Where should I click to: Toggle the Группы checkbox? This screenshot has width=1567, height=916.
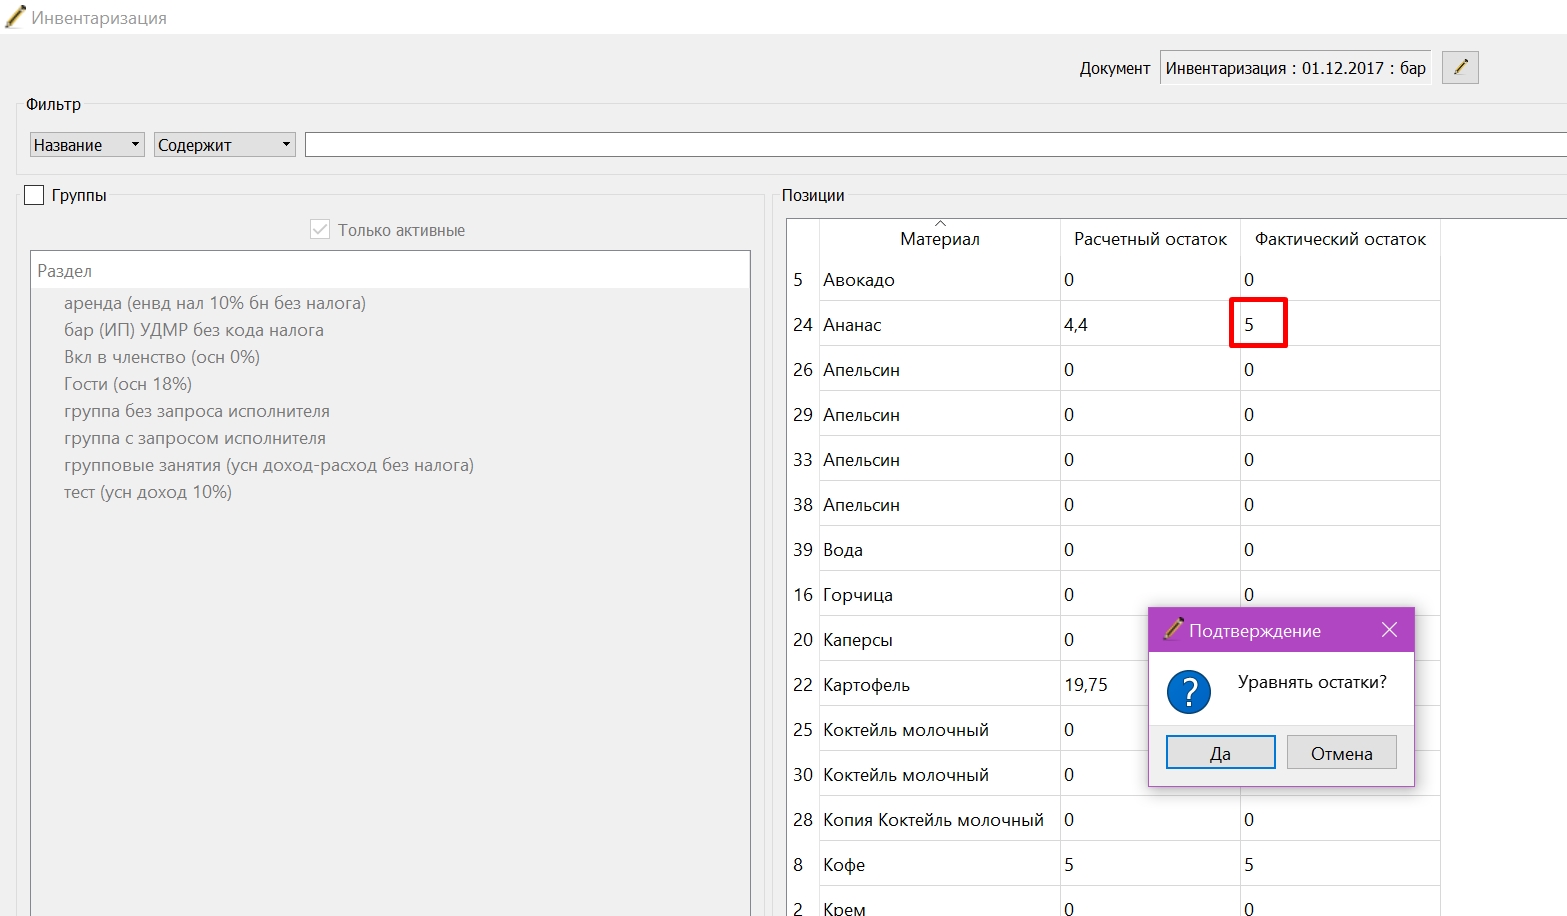[x=34, y=195]
